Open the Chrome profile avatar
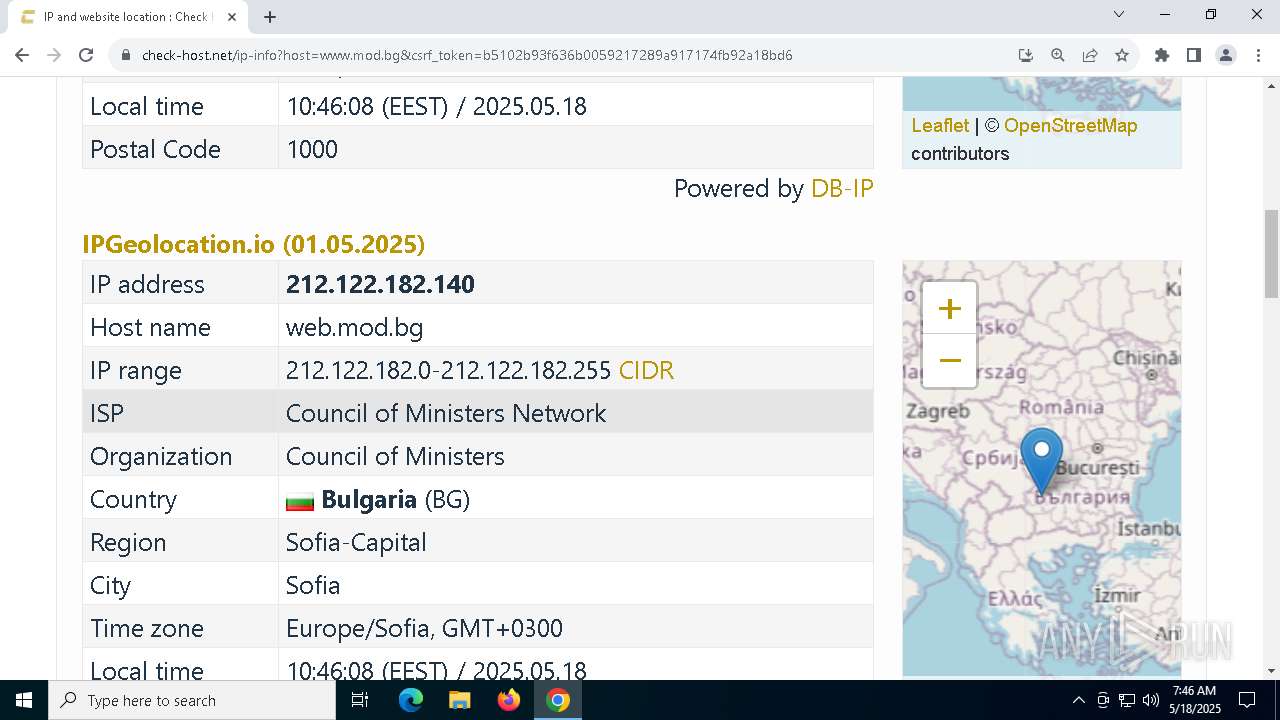Viewport: 1280px width, 720px height. coord(1225,55)
